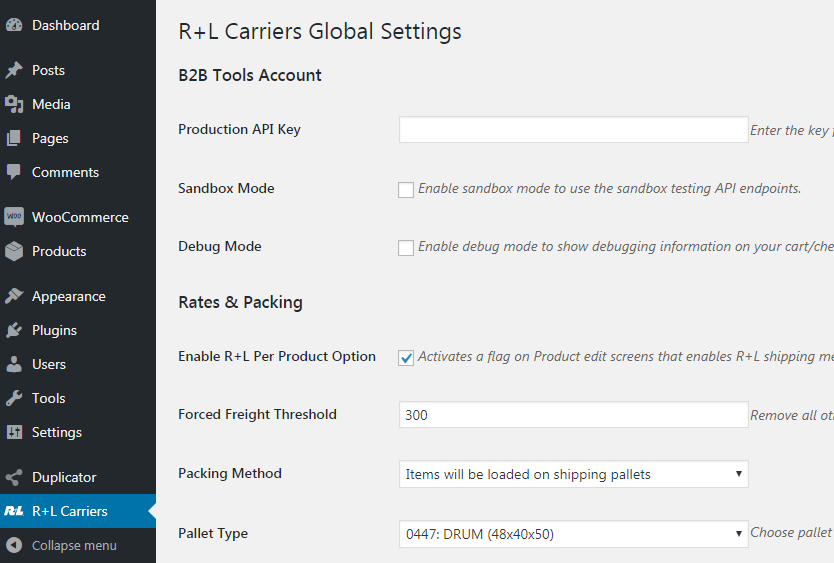The image size is (834, 563).
Task: Click the Pages document icon
Action: coord(14,138)
